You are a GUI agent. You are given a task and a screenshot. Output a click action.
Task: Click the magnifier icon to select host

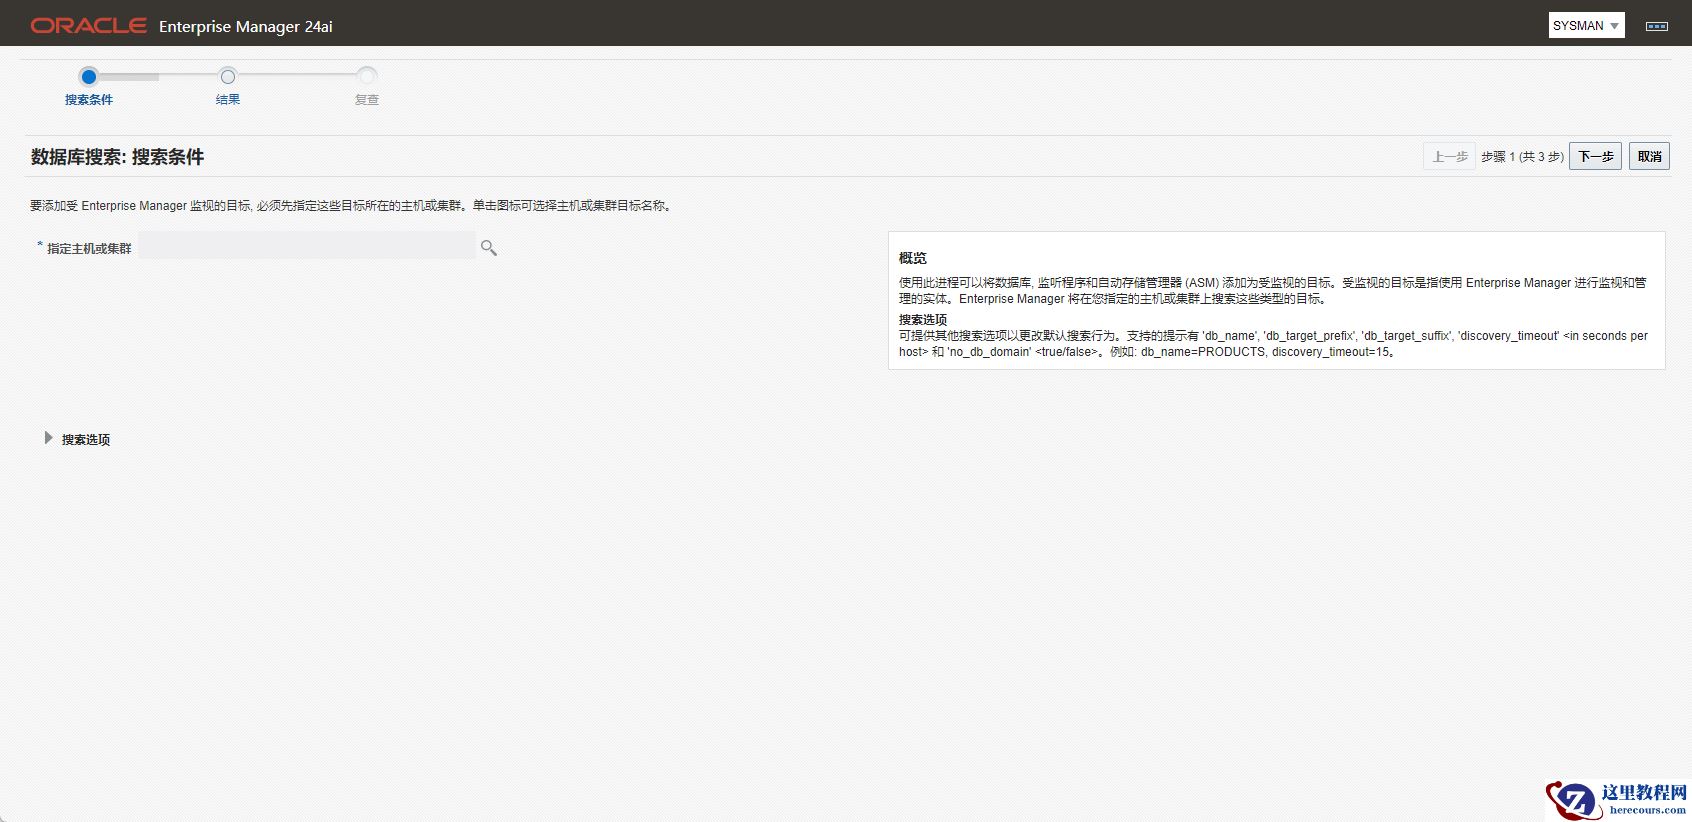point(489,247)
